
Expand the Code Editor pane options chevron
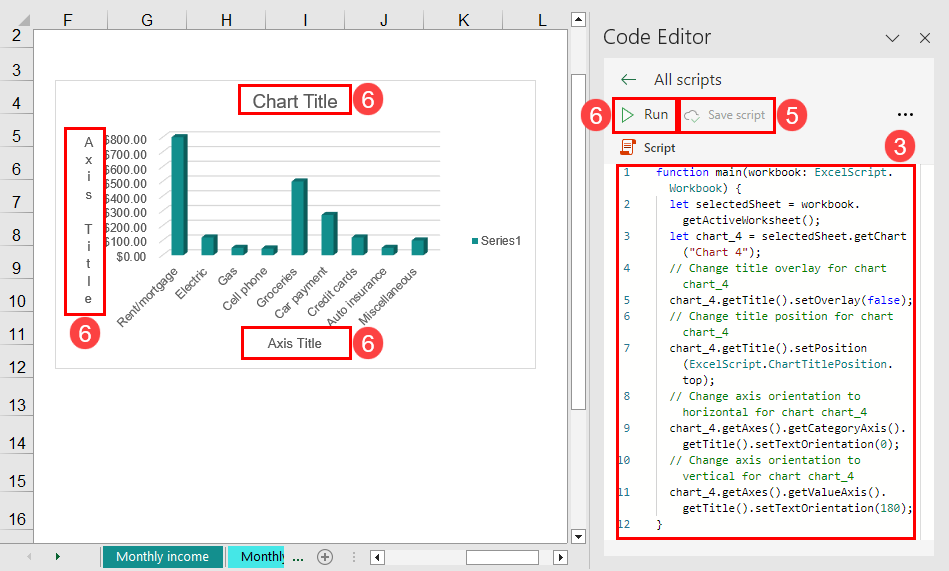pos(892,38)
